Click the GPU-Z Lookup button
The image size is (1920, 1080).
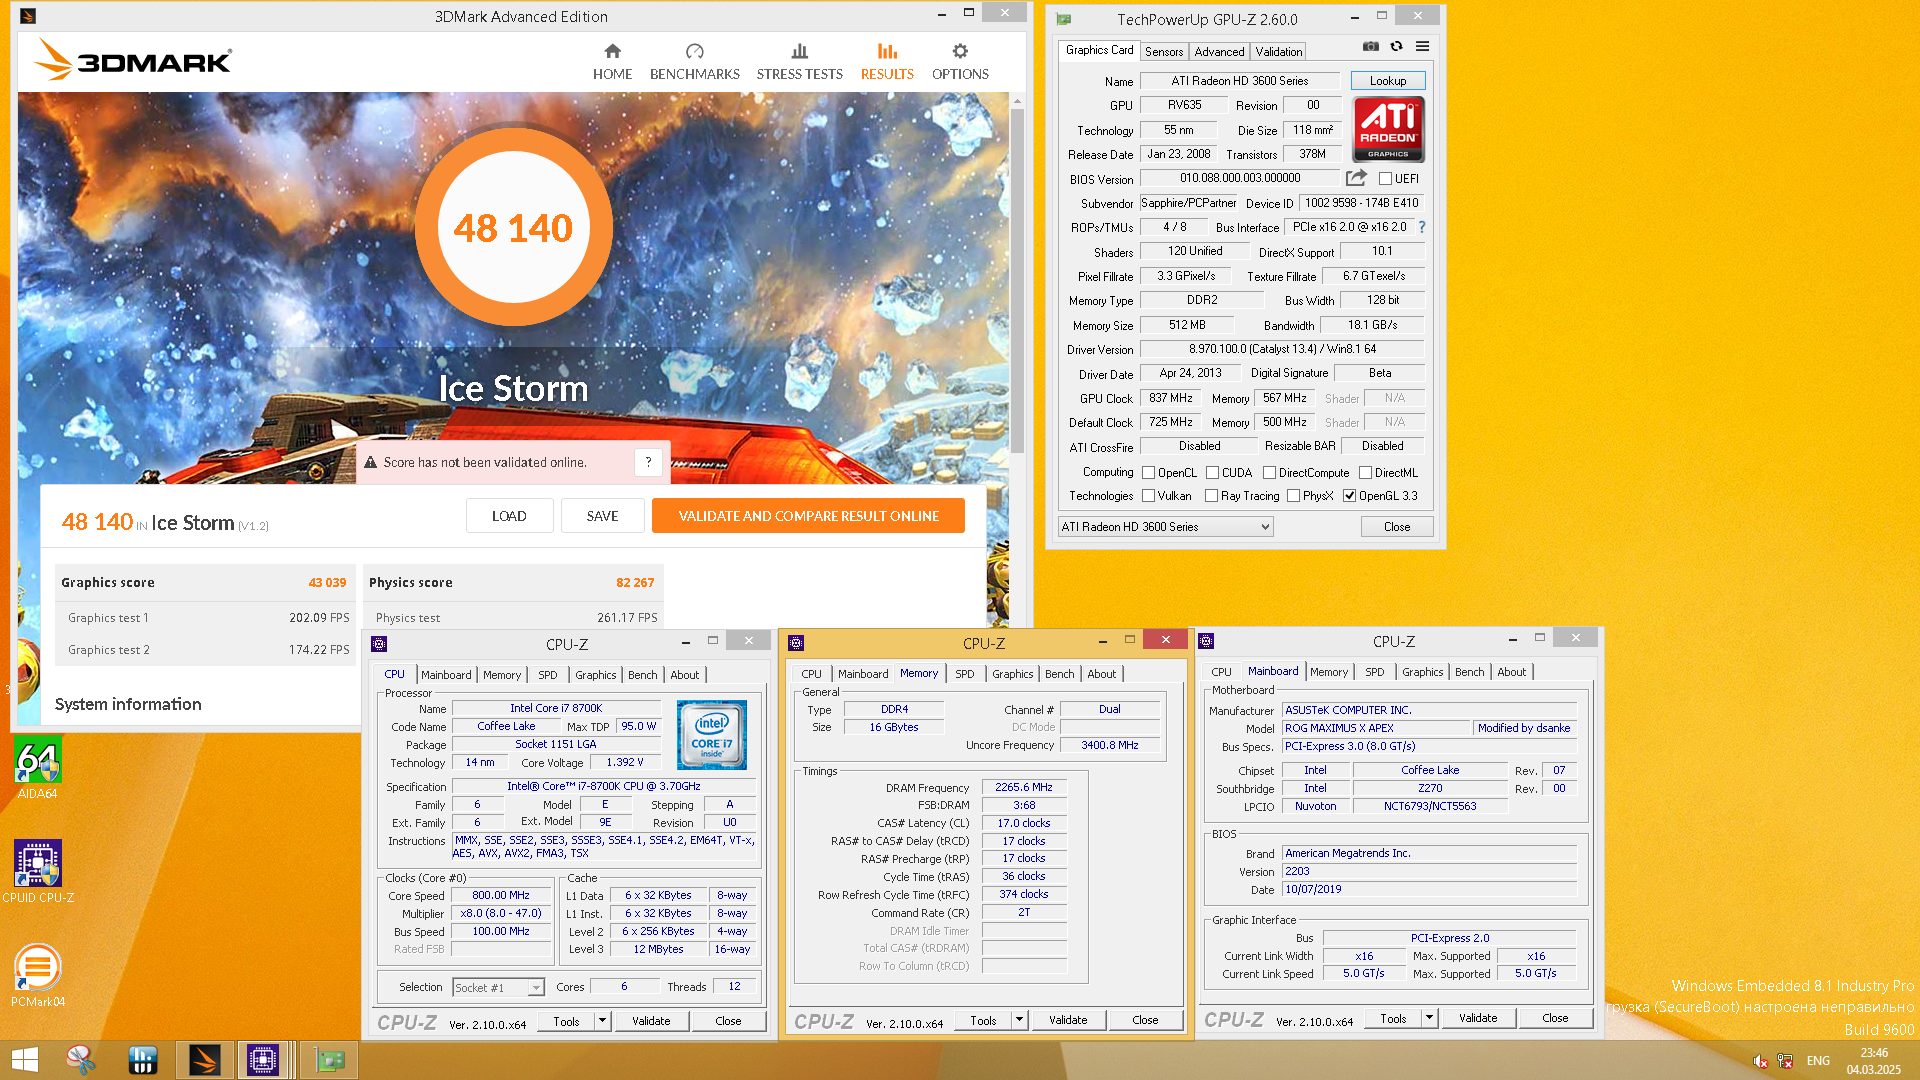[1388, 81]
